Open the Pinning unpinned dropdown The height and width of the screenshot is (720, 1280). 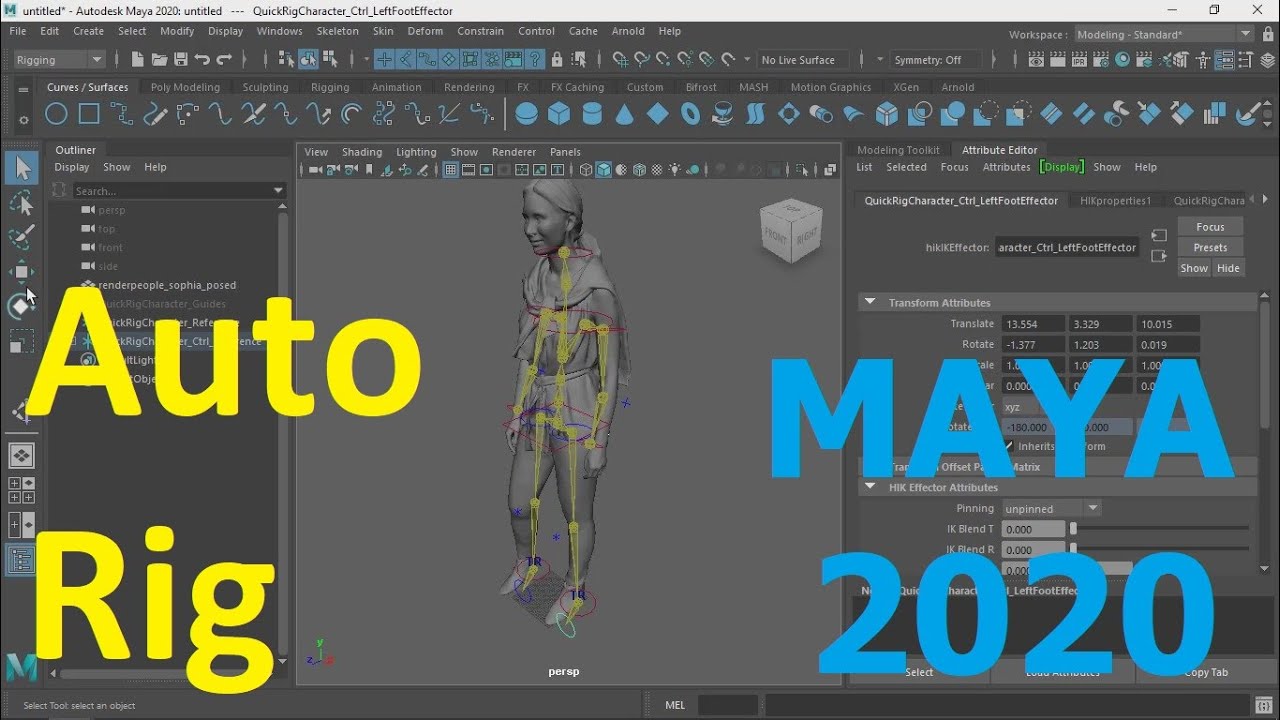point(1051,509)
